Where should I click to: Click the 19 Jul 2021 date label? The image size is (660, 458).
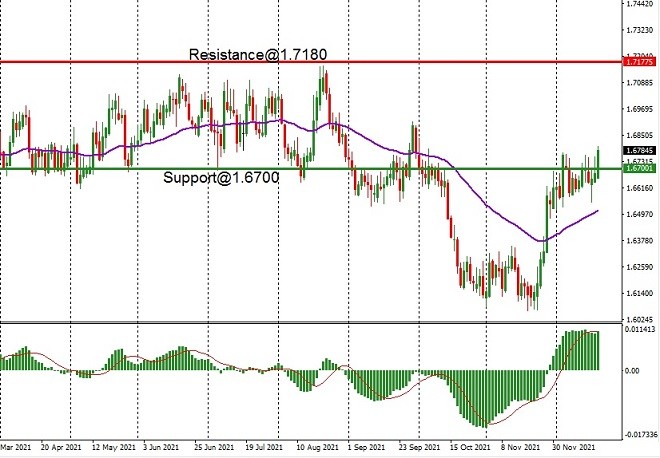pos(264,447)
